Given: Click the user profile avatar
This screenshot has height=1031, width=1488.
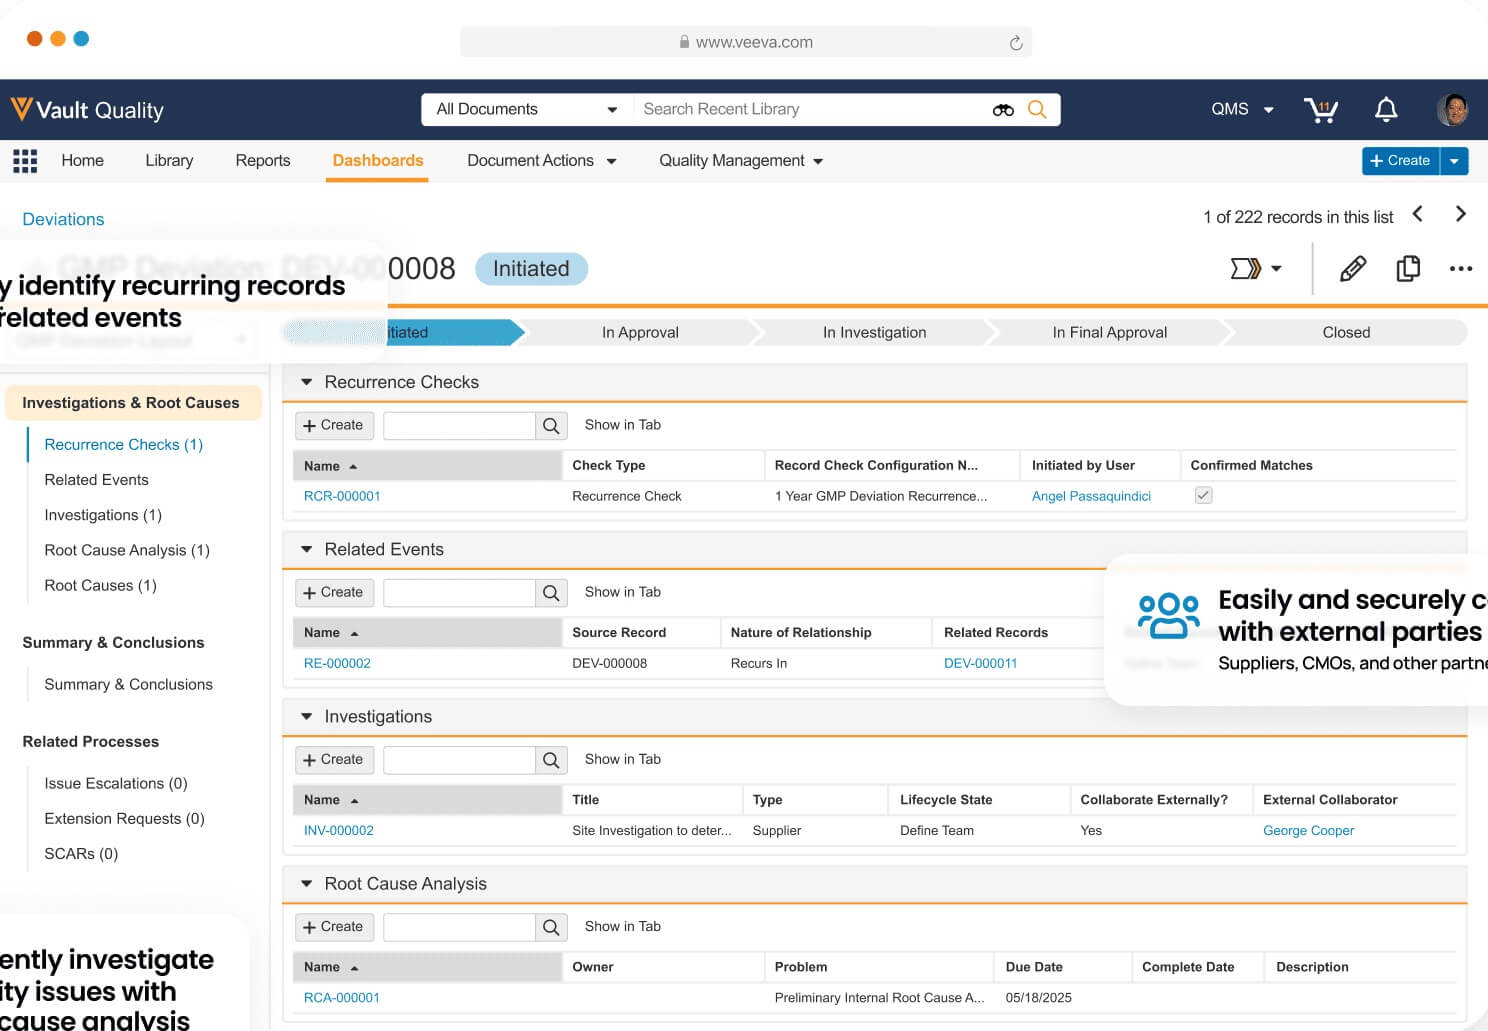Looking at the screenshot, I should click(1454, 110).
